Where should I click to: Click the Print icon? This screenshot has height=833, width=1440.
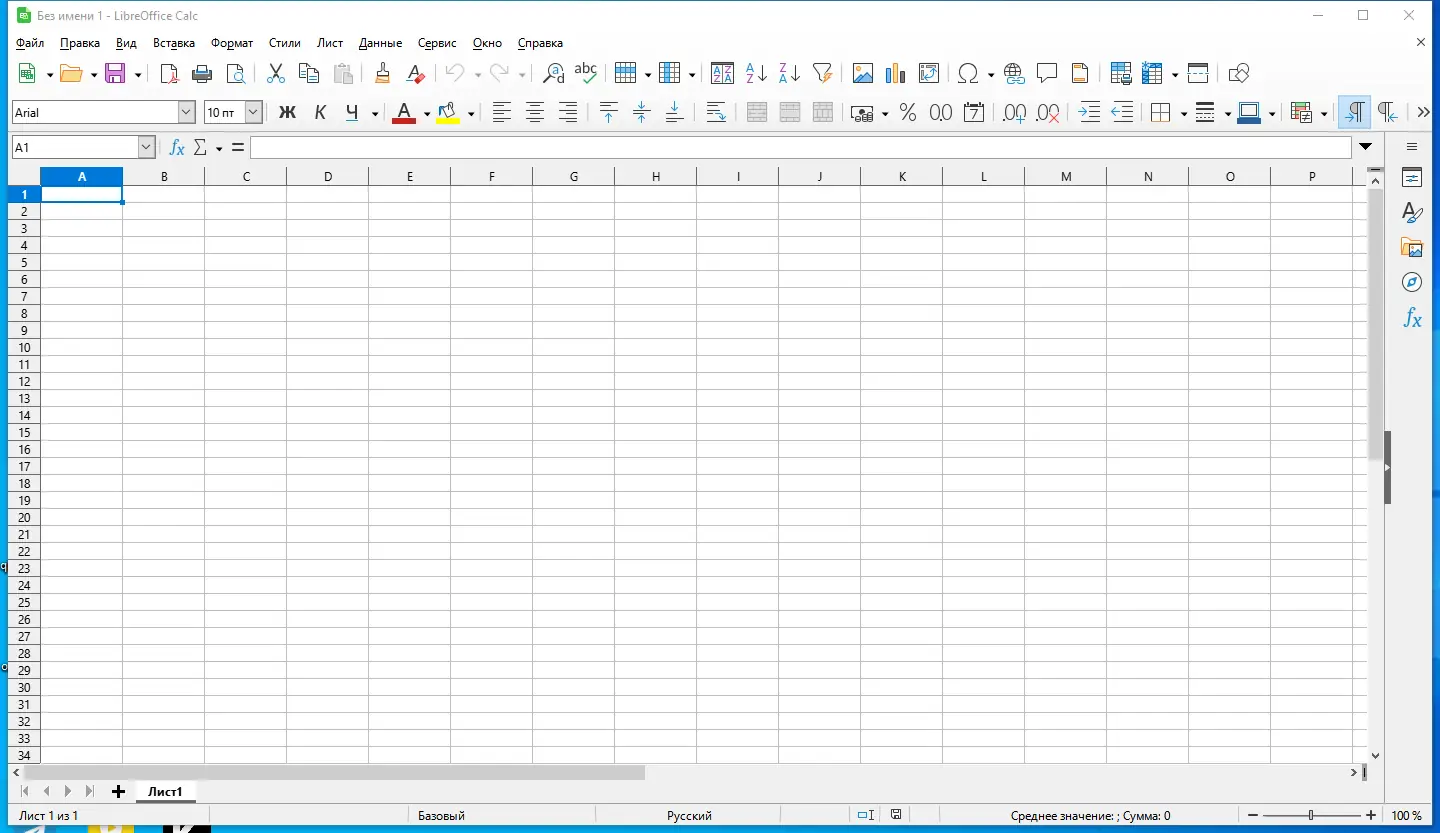click(202, 73)
